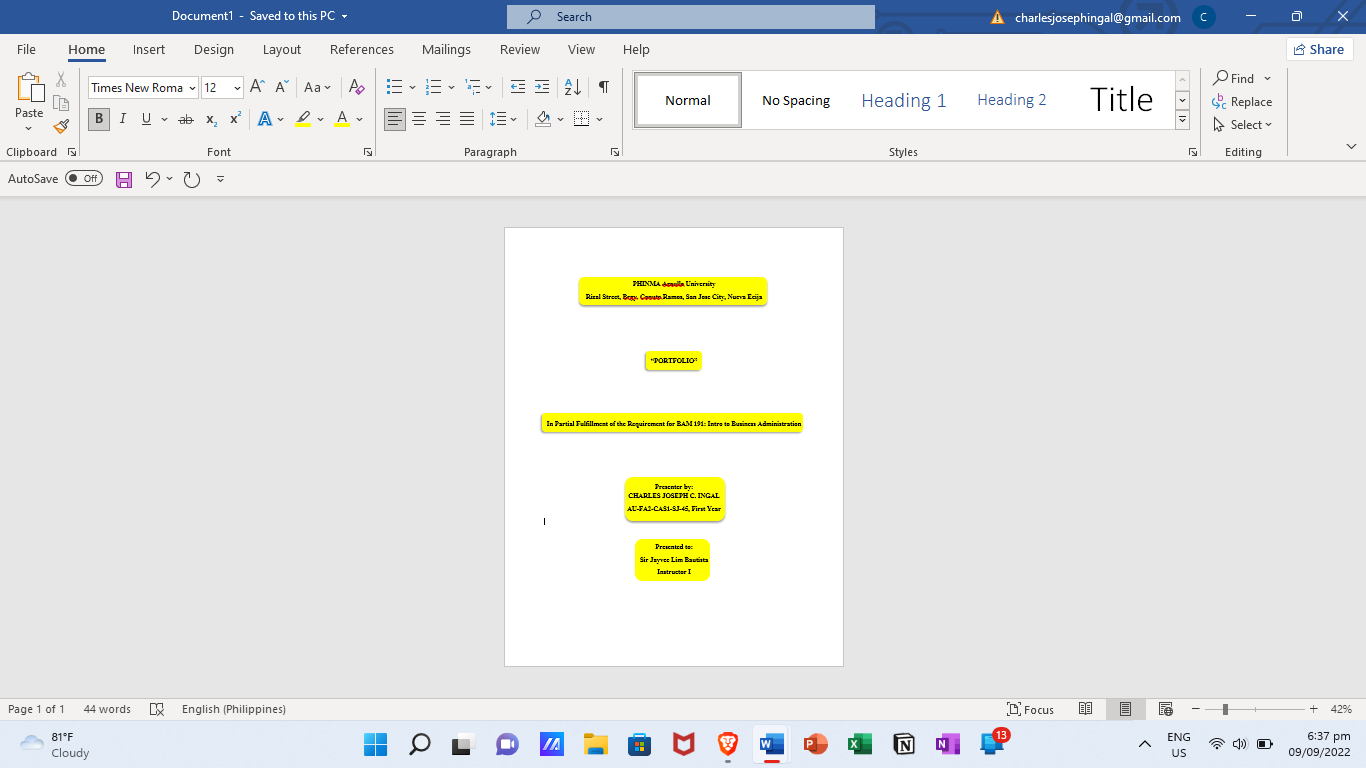This screenshot has width=1366, height=768.
Task: Open the Review tab
Action: (x=520, y=49)
